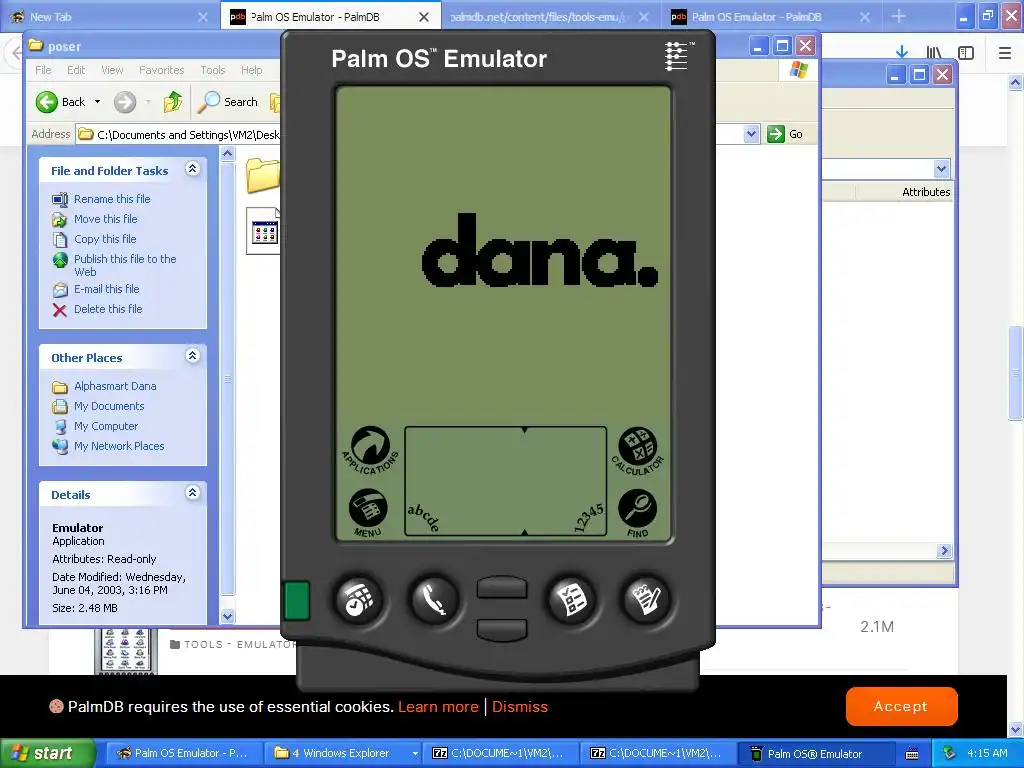
Task: Click Dismiss in cookie banner
Action: [x=520, y=707]
